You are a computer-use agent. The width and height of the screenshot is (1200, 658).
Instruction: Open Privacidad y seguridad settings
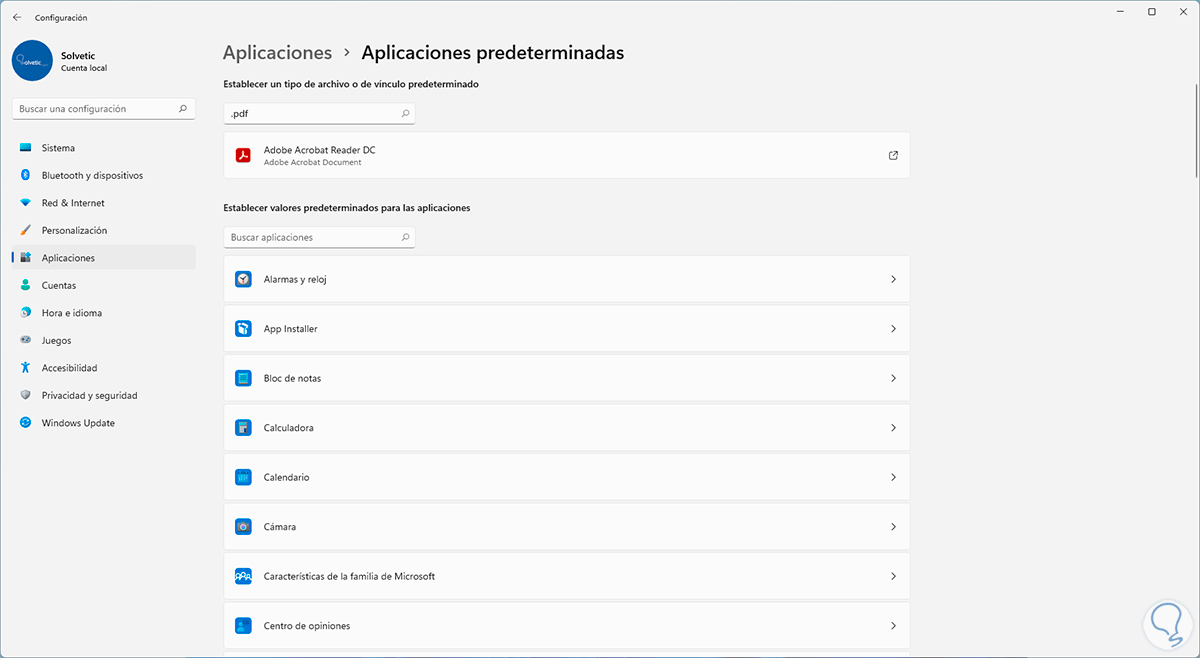click(89, 395)
